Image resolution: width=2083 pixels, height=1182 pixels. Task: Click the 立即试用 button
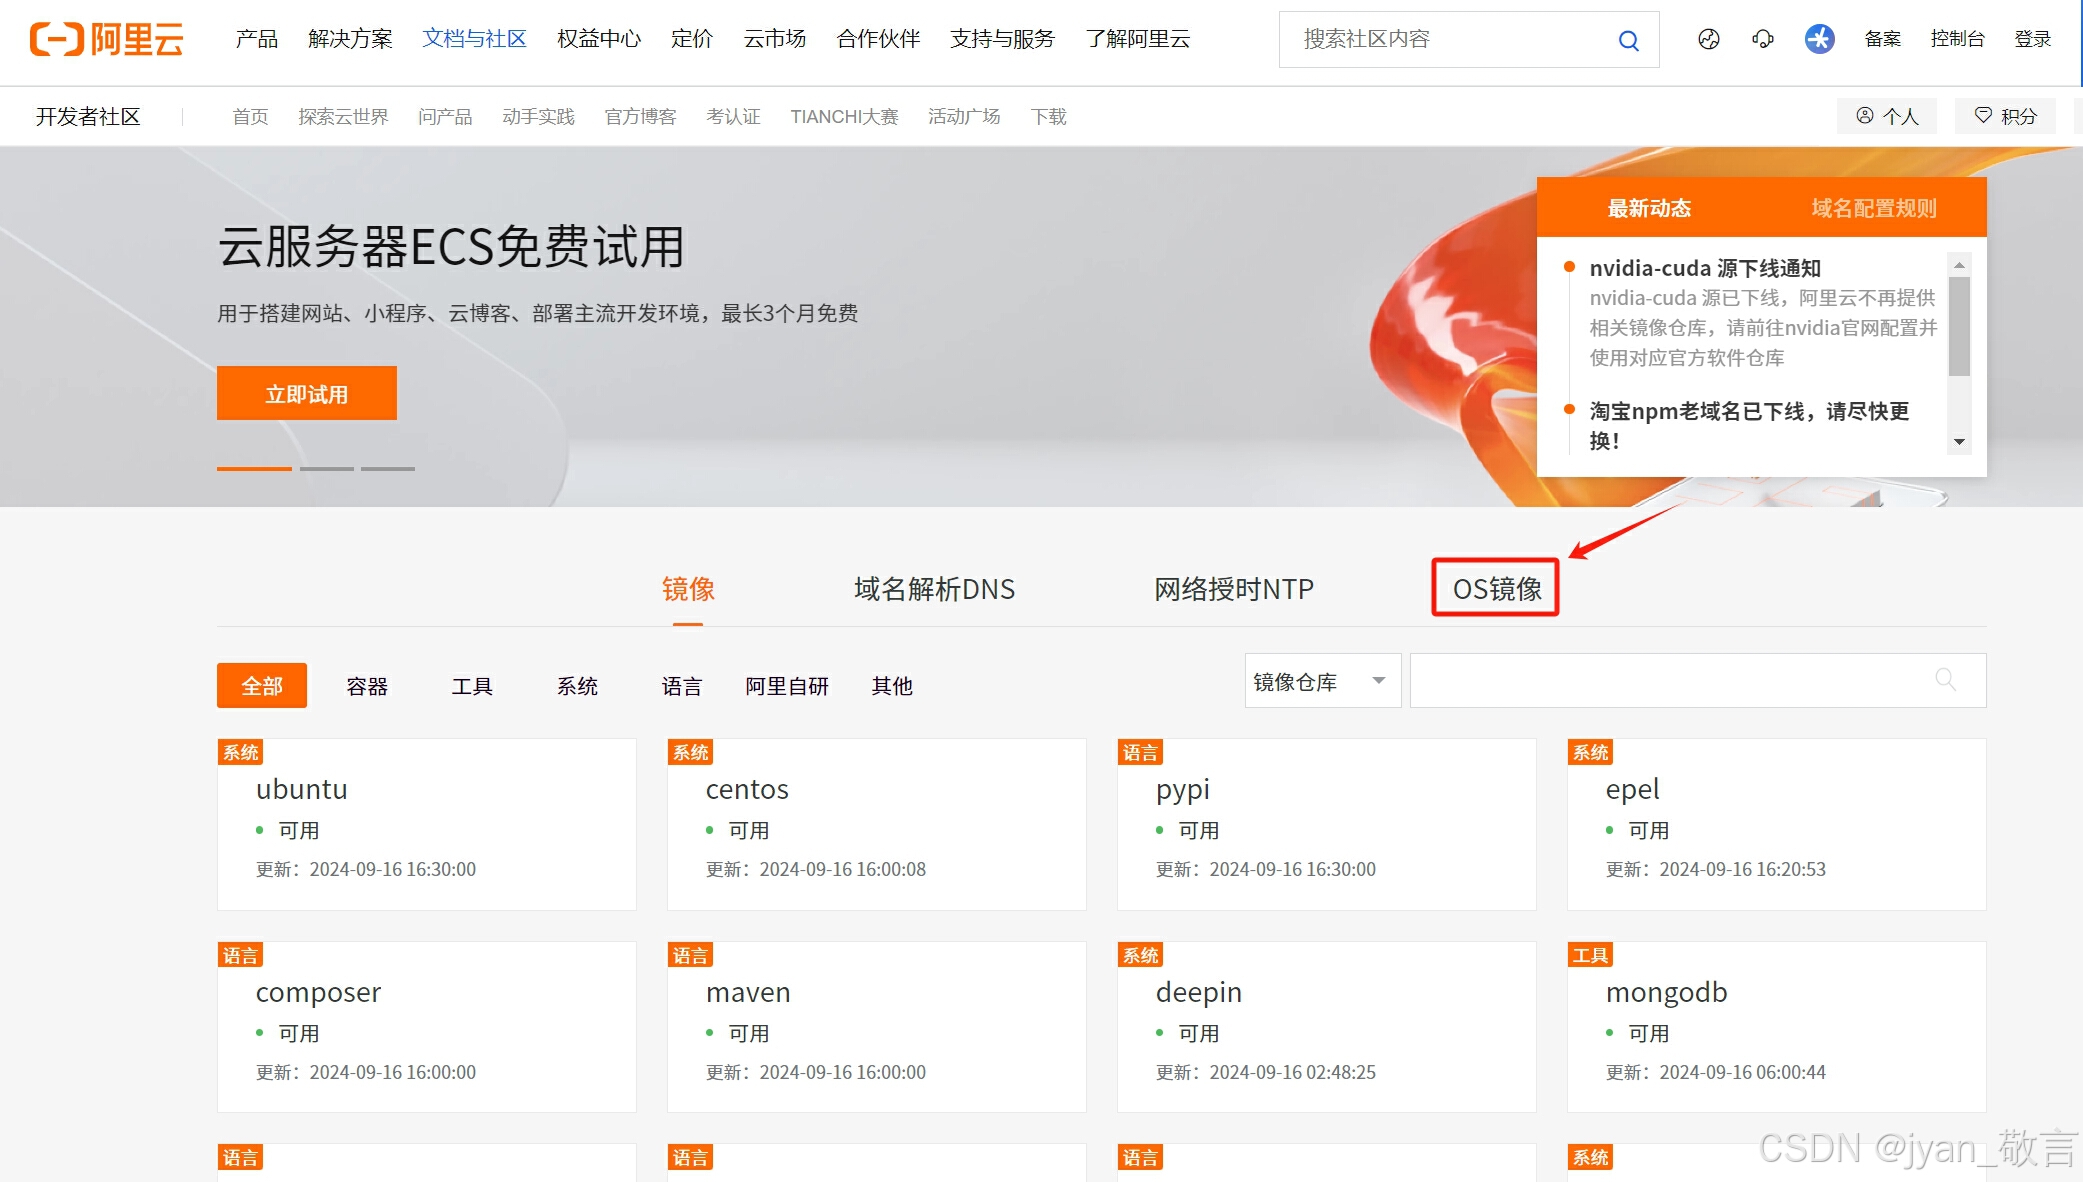pyautogui.click(x=306, y=394)
